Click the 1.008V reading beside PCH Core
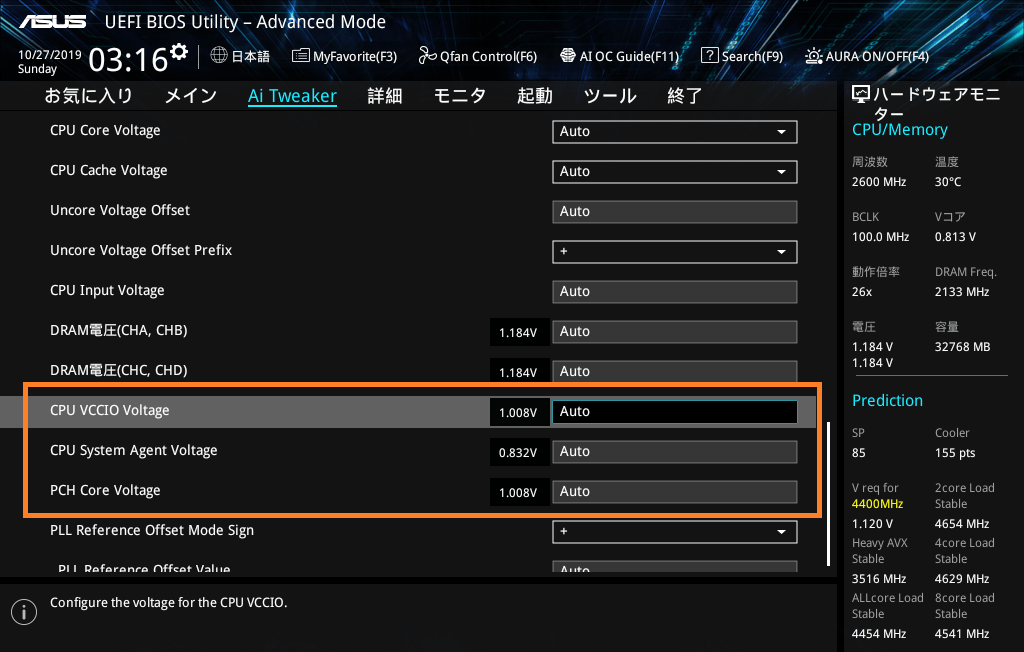The height and width of the screenshot is (652, 1024). tap(519, 492)
